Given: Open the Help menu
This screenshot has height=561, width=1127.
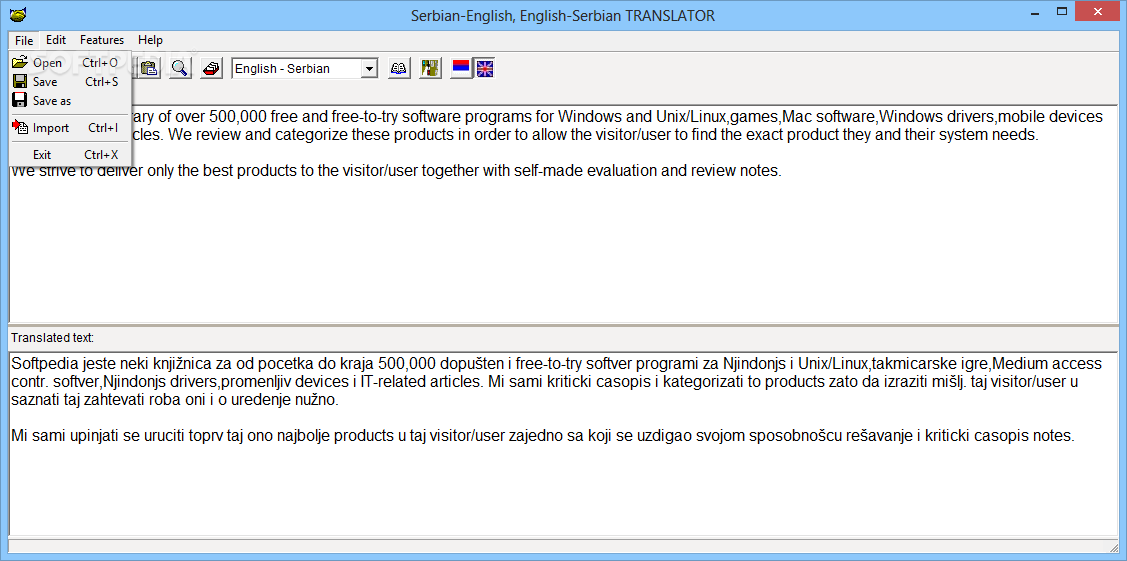Looking at the screenshot, I should point(150,40).
